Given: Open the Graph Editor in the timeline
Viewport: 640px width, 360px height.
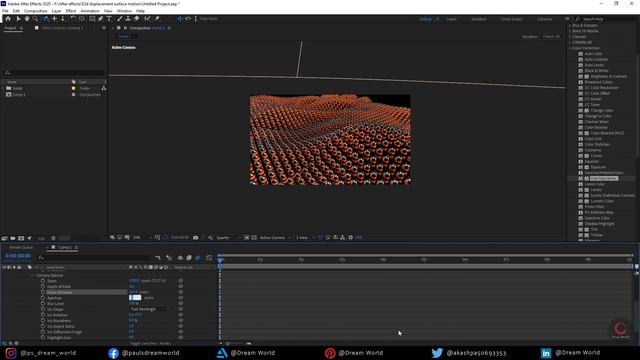Looking at the screenshot, I should [x=209, y=258].
